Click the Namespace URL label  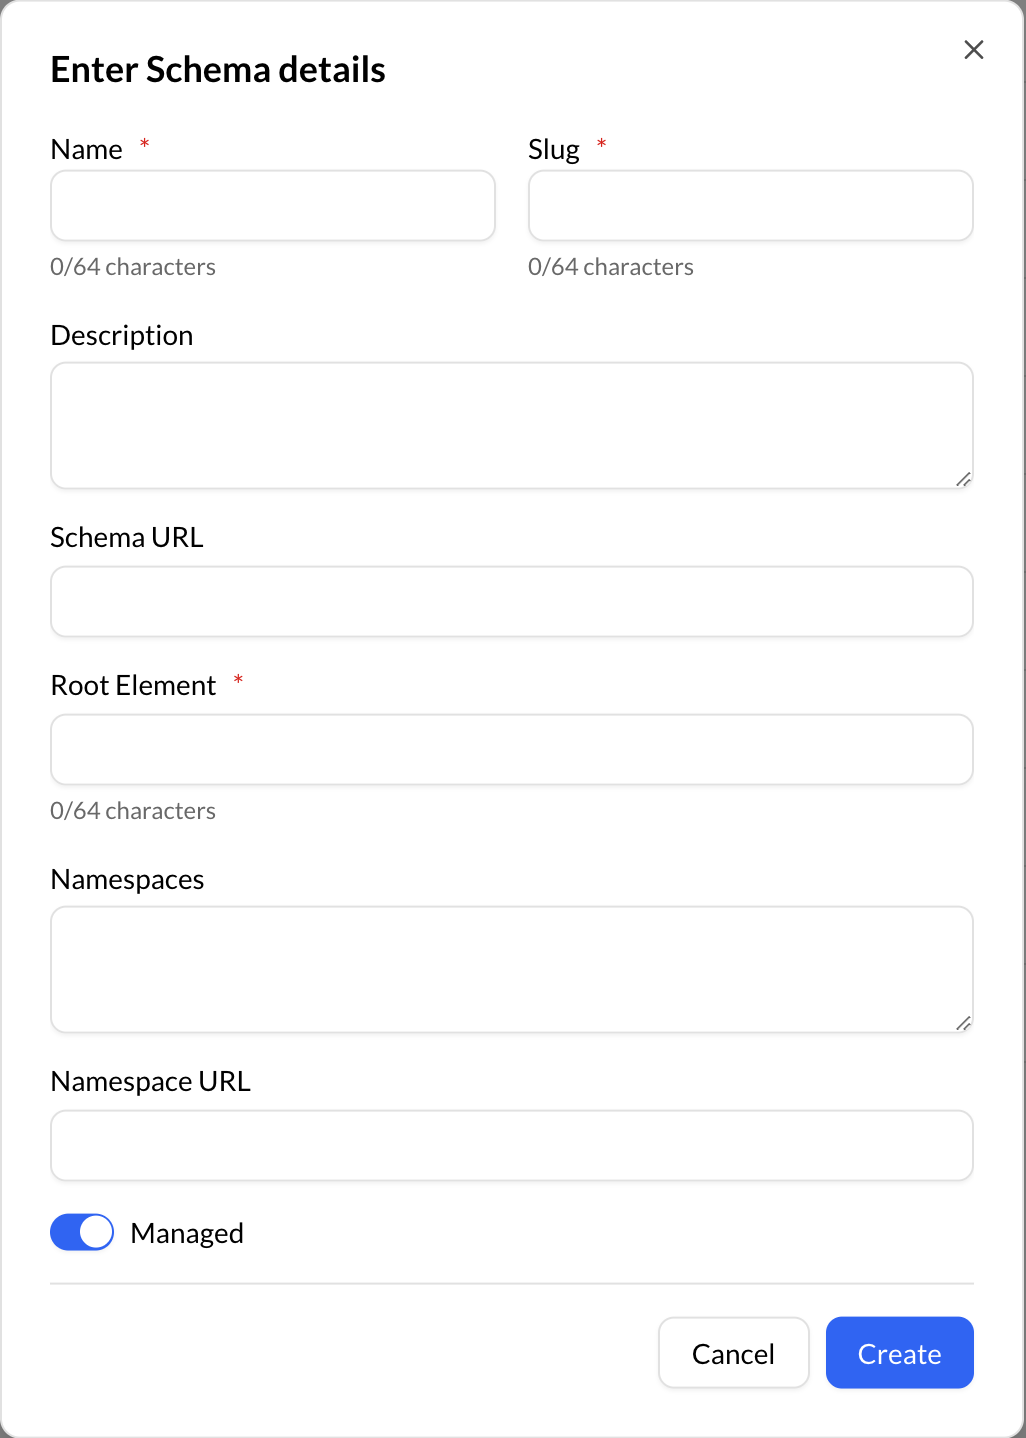[x=151, y=1081]
